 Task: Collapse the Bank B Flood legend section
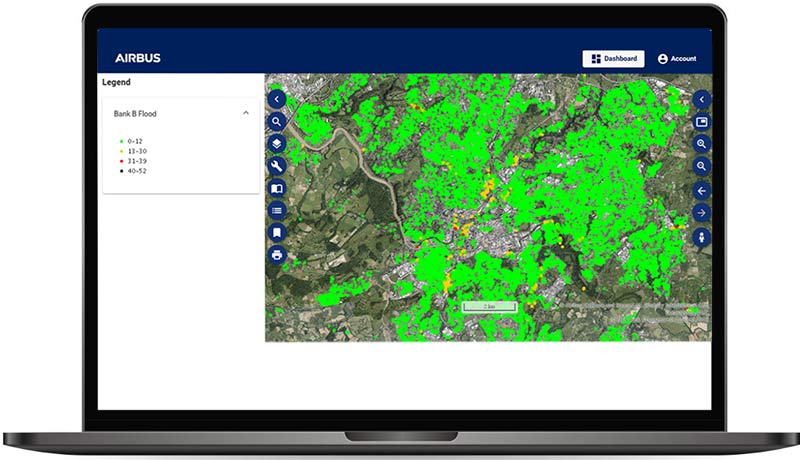(x=246, y=113)
